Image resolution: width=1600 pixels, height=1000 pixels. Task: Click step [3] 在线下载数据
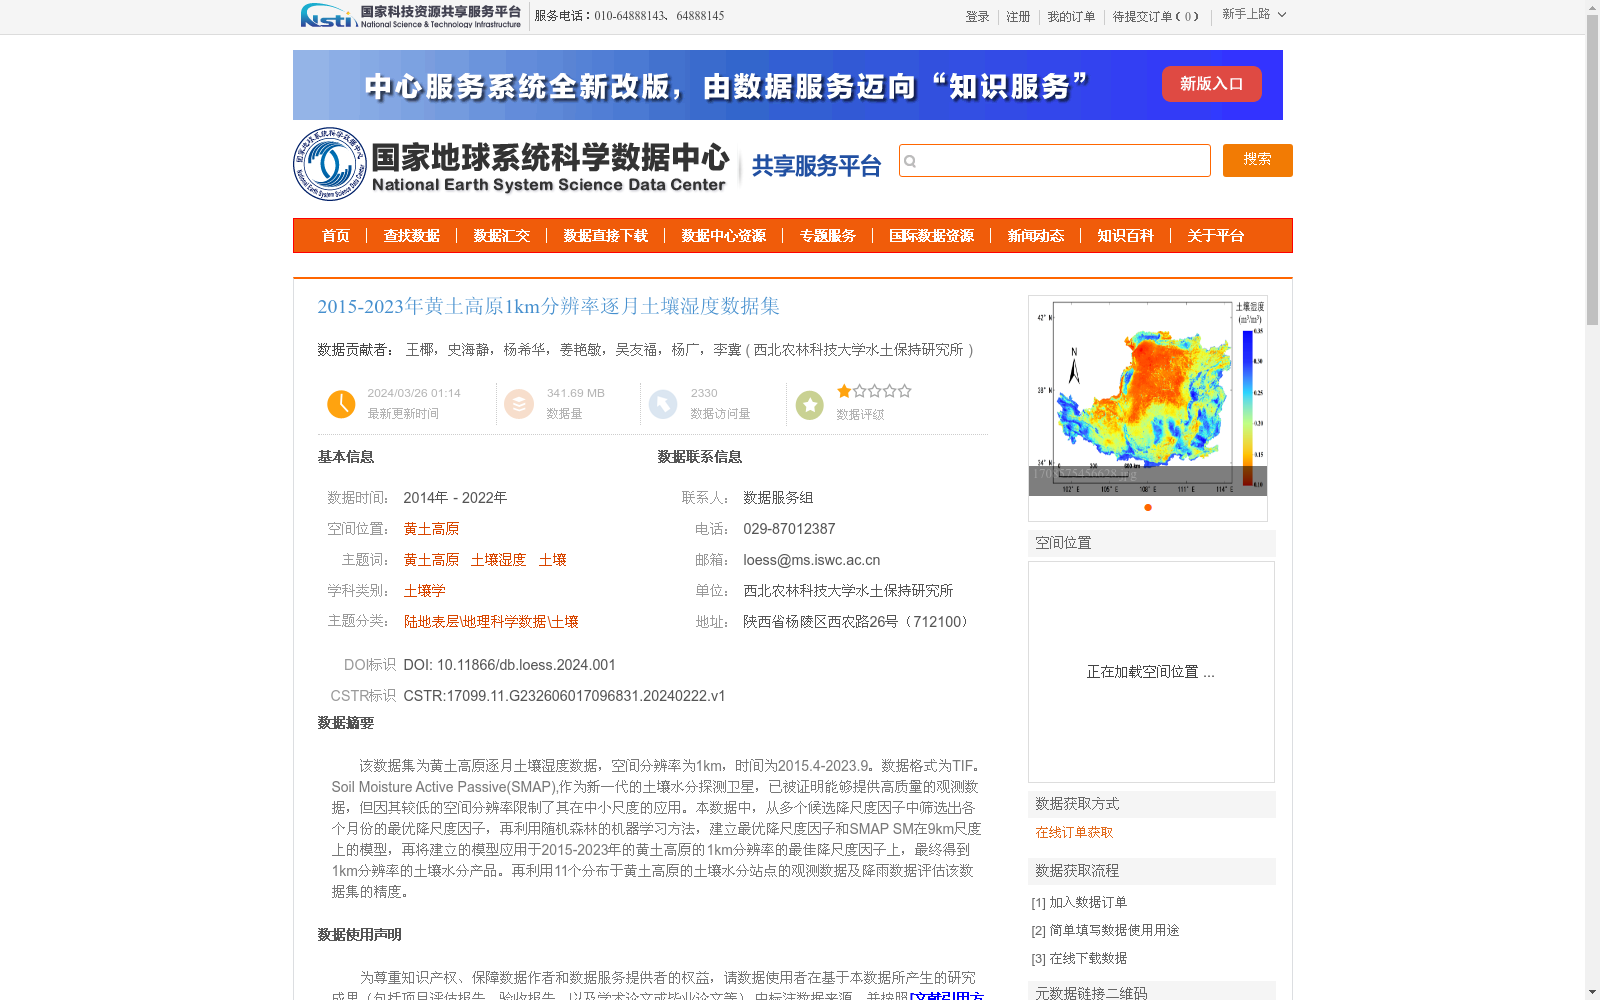(1079, 958)
